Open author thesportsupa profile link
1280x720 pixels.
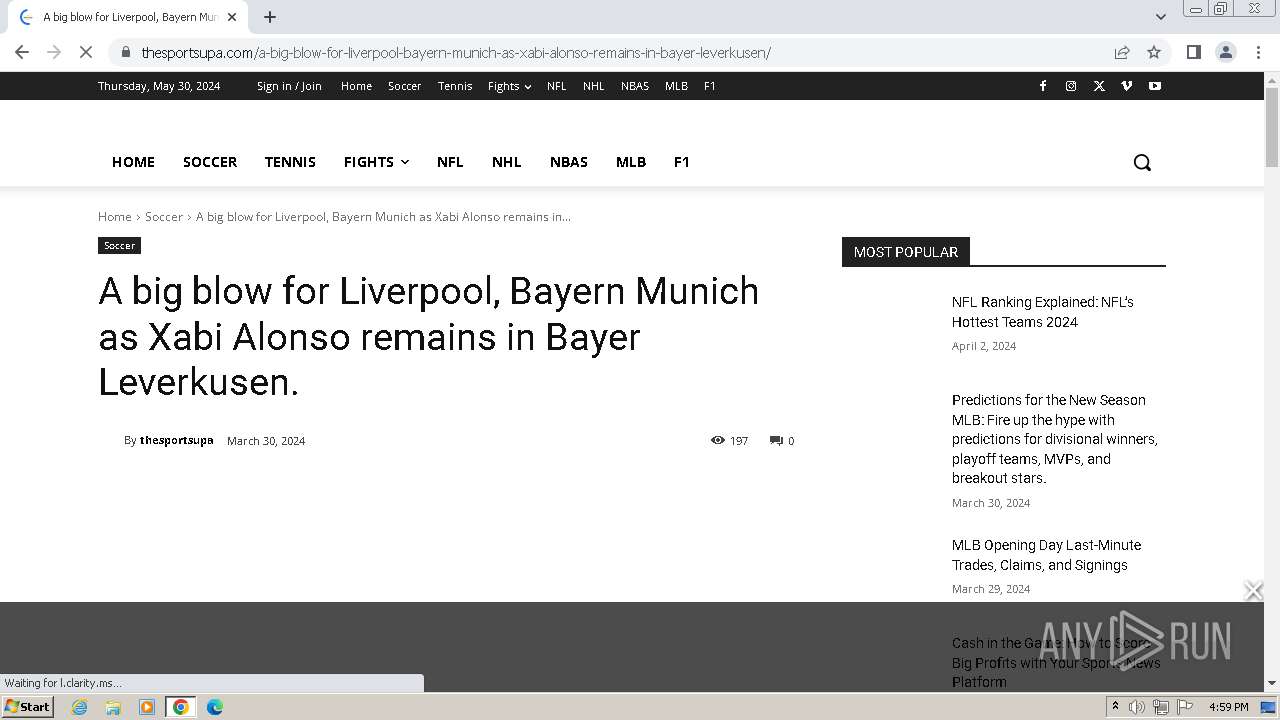[x=176, y=440]
